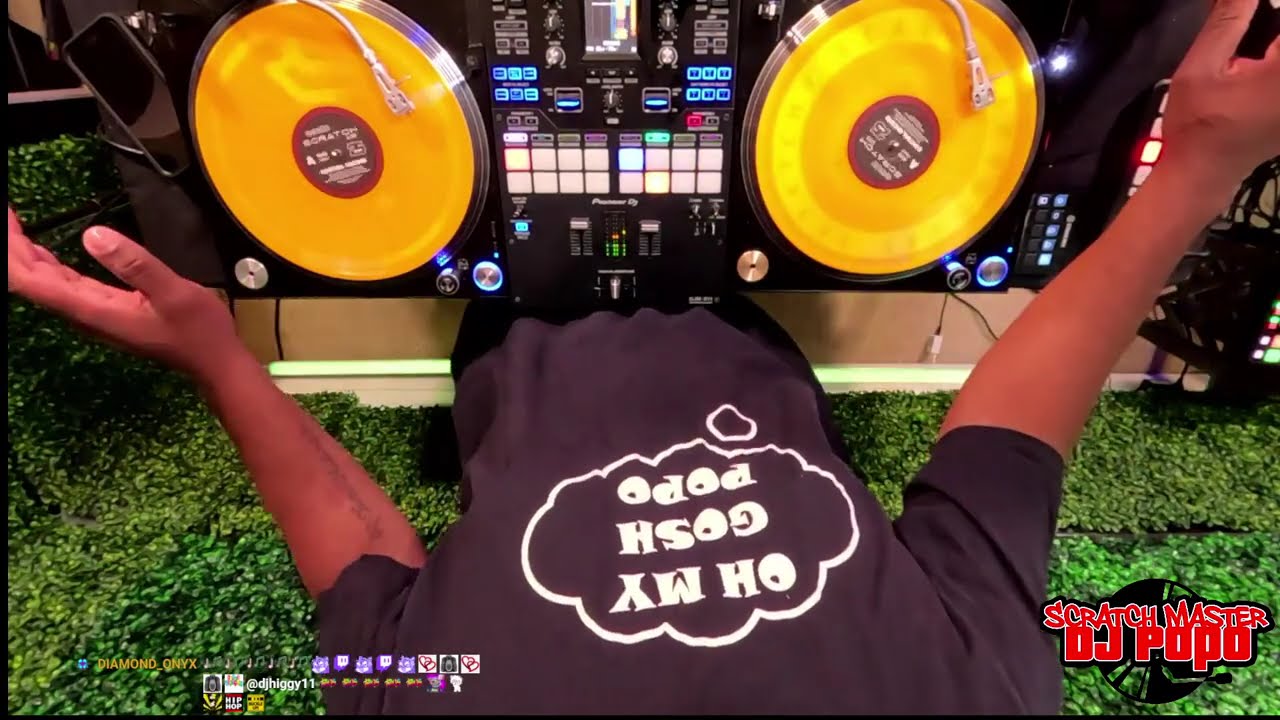Click the speaker emote between the hearts
The height and width of the screenshot is (720, 1280).
tap(449, 664)
